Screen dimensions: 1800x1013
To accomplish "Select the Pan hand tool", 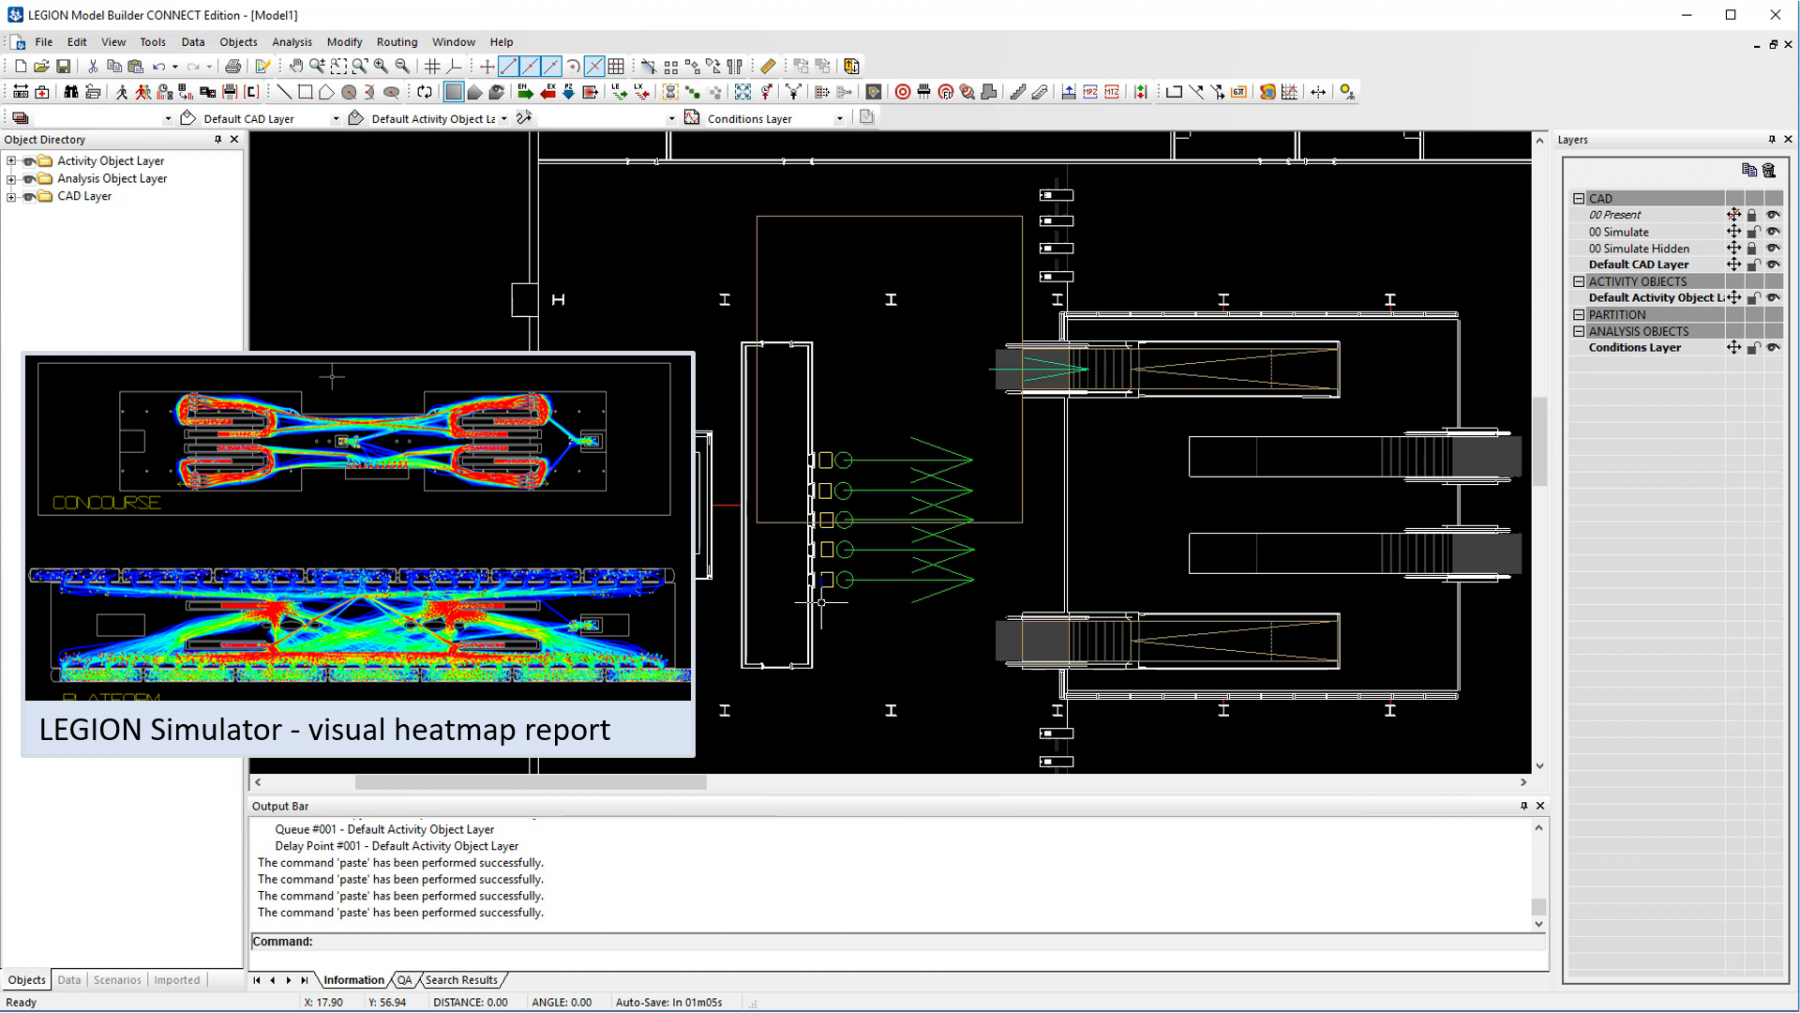I will click(x=296, y=66).
